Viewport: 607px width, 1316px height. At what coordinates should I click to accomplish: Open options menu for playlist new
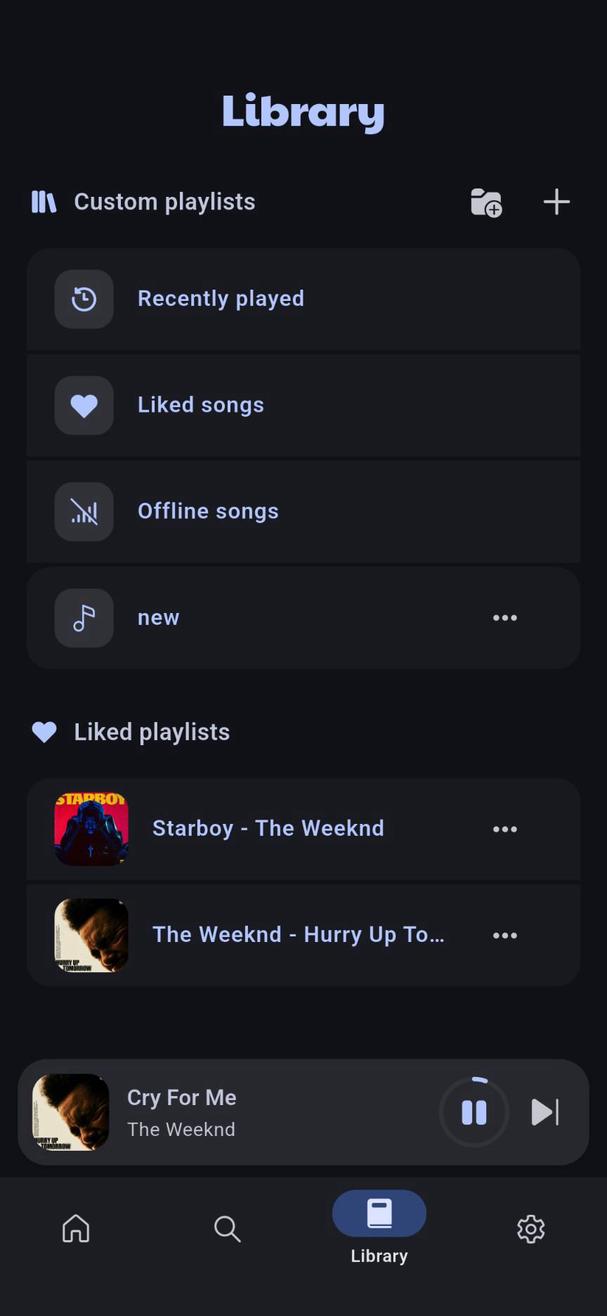pyautogui.click(x=505, y=617)
